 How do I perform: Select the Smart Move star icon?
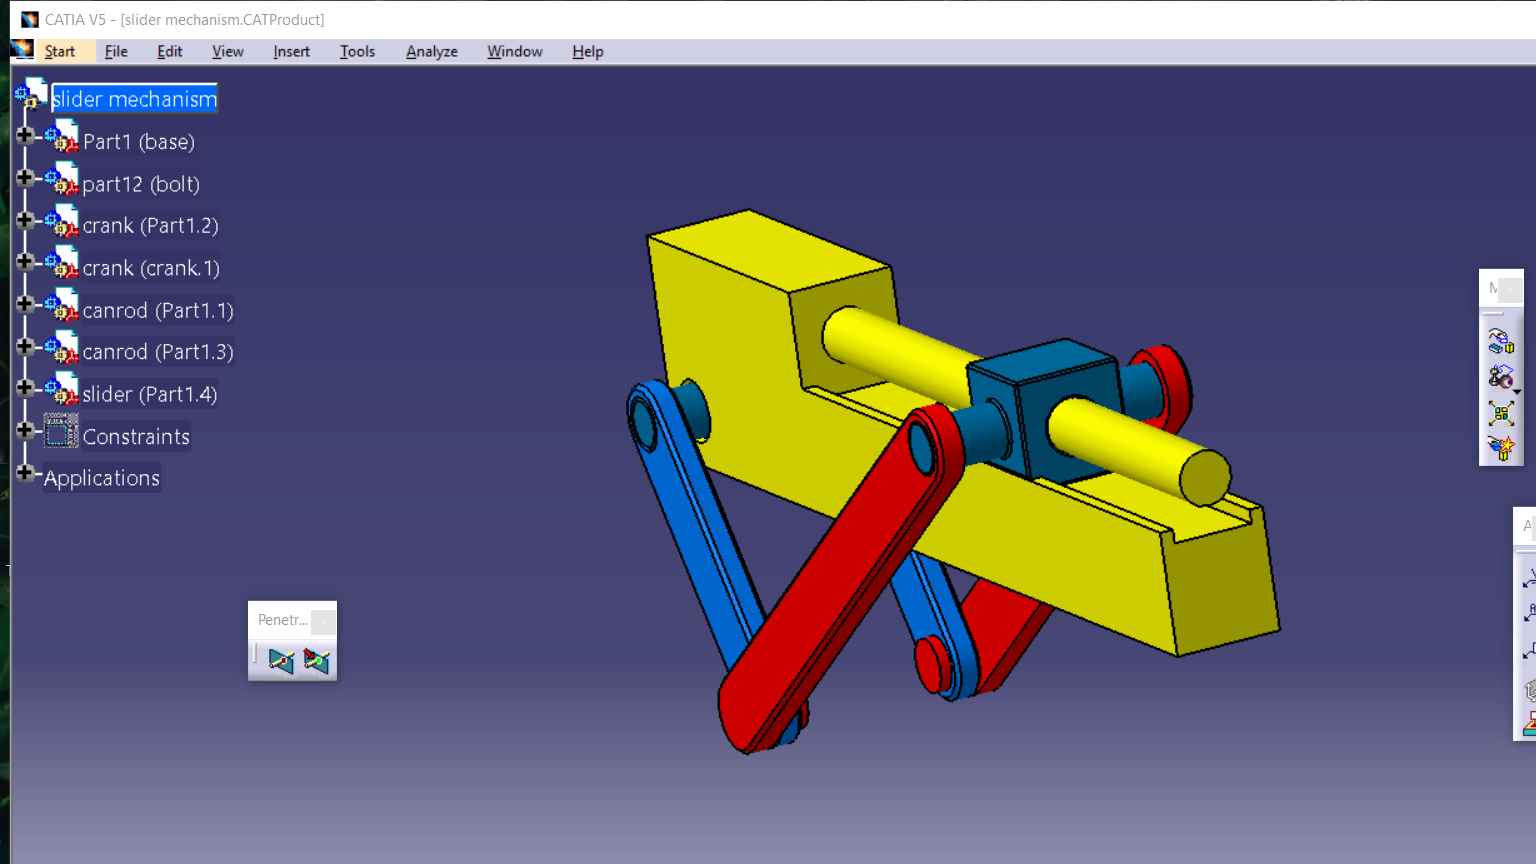1500,447
